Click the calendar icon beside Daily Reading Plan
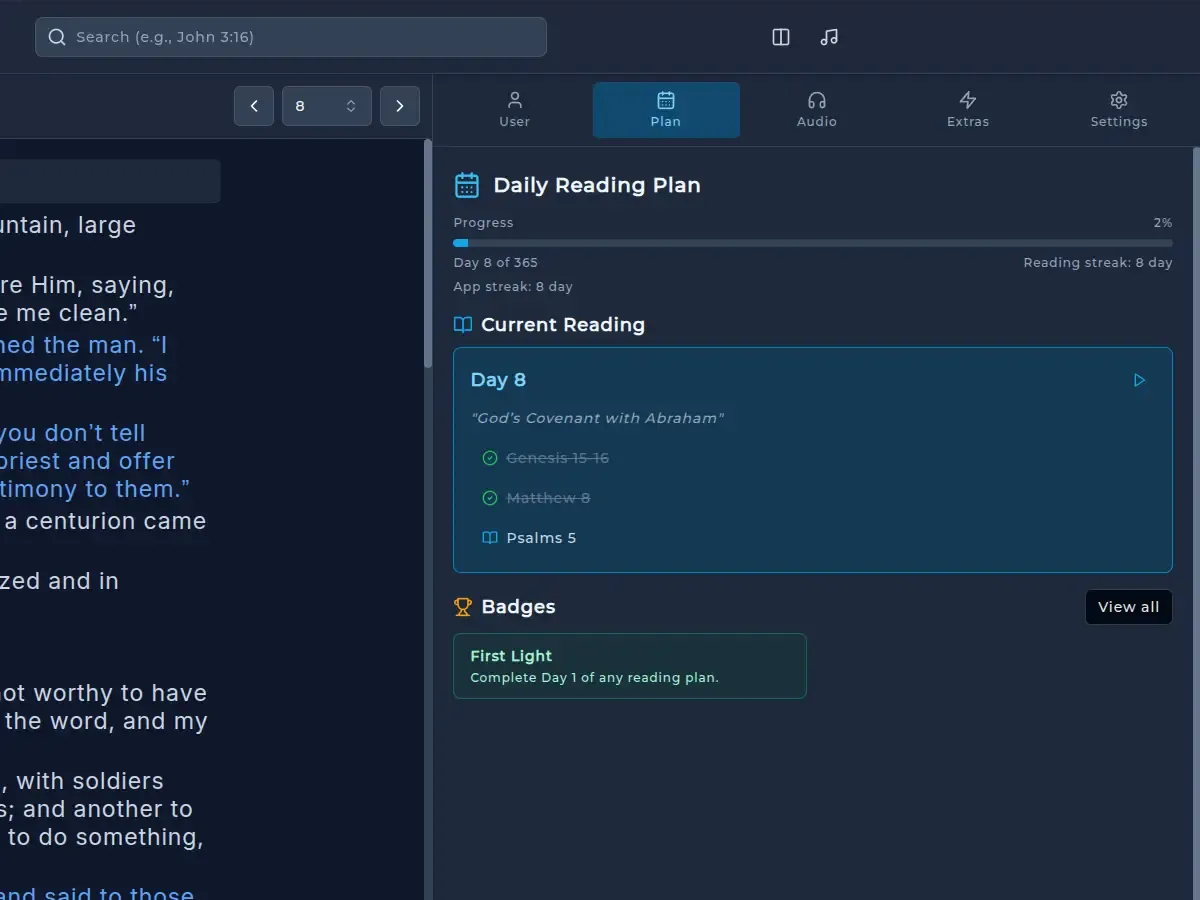 pos(466,184)
